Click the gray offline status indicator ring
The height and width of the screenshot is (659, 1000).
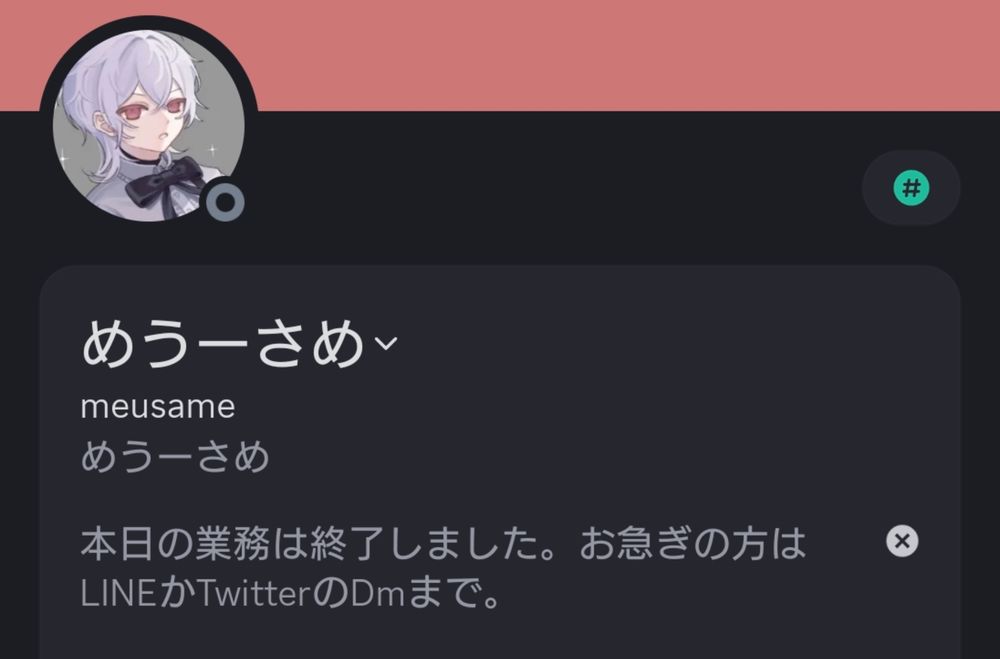click(226, 202)
